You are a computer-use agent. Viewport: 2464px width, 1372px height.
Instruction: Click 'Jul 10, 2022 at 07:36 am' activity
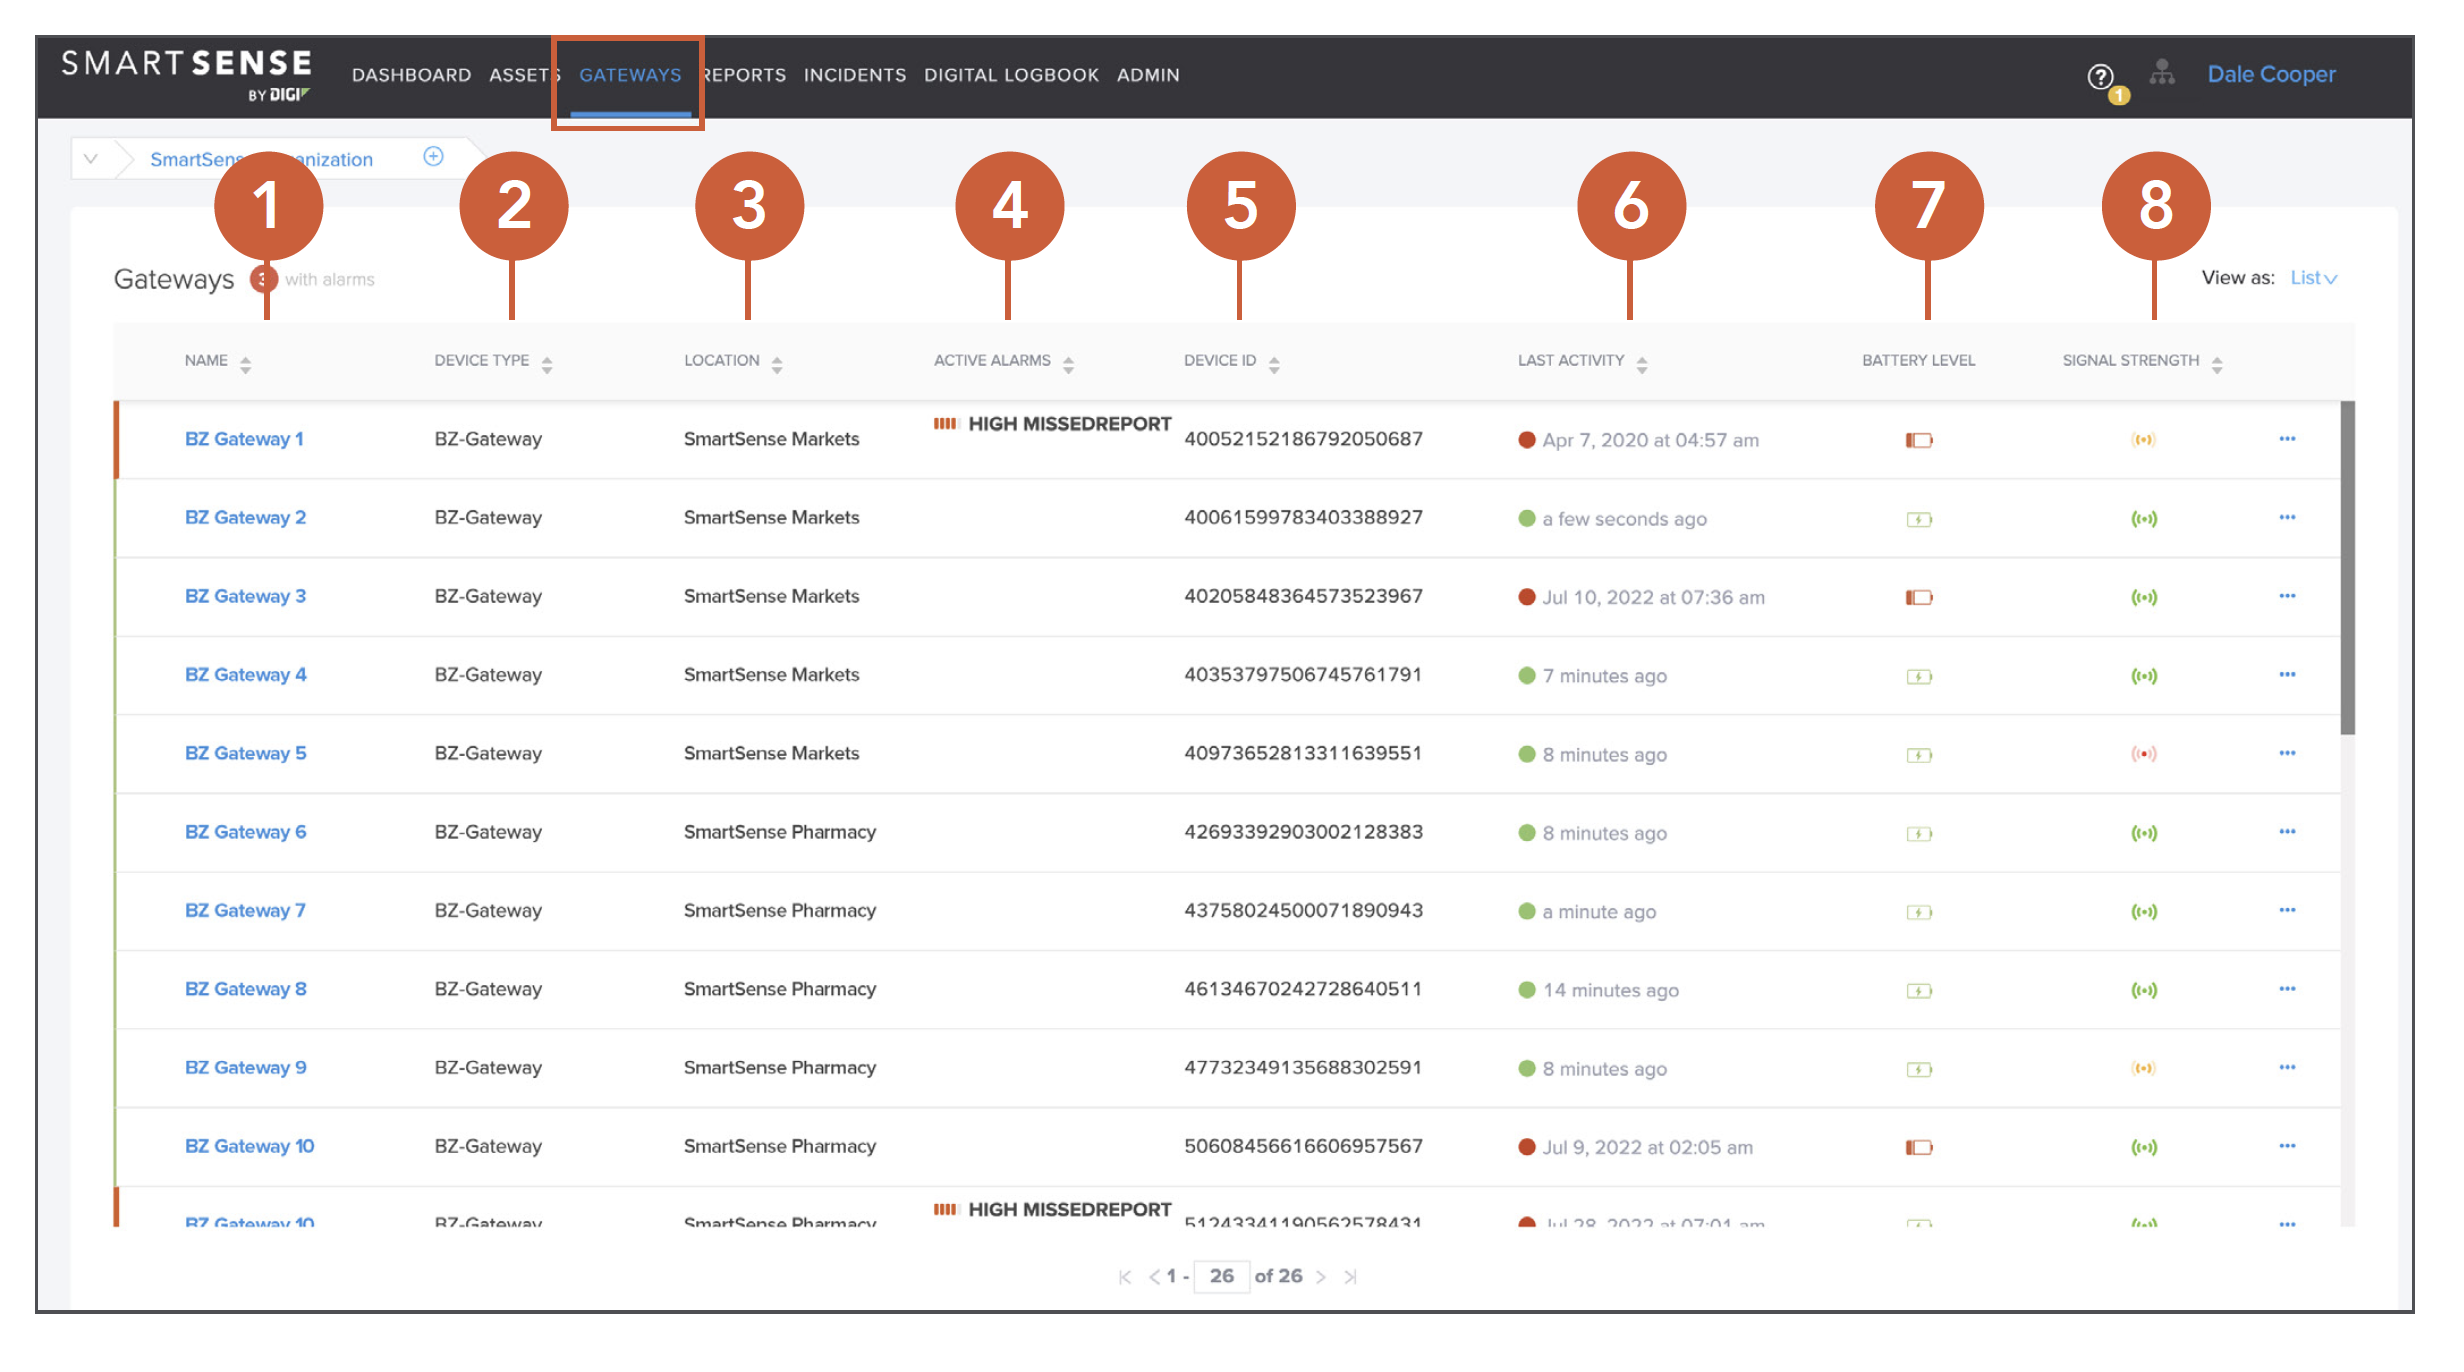(x=1653, y=597)
